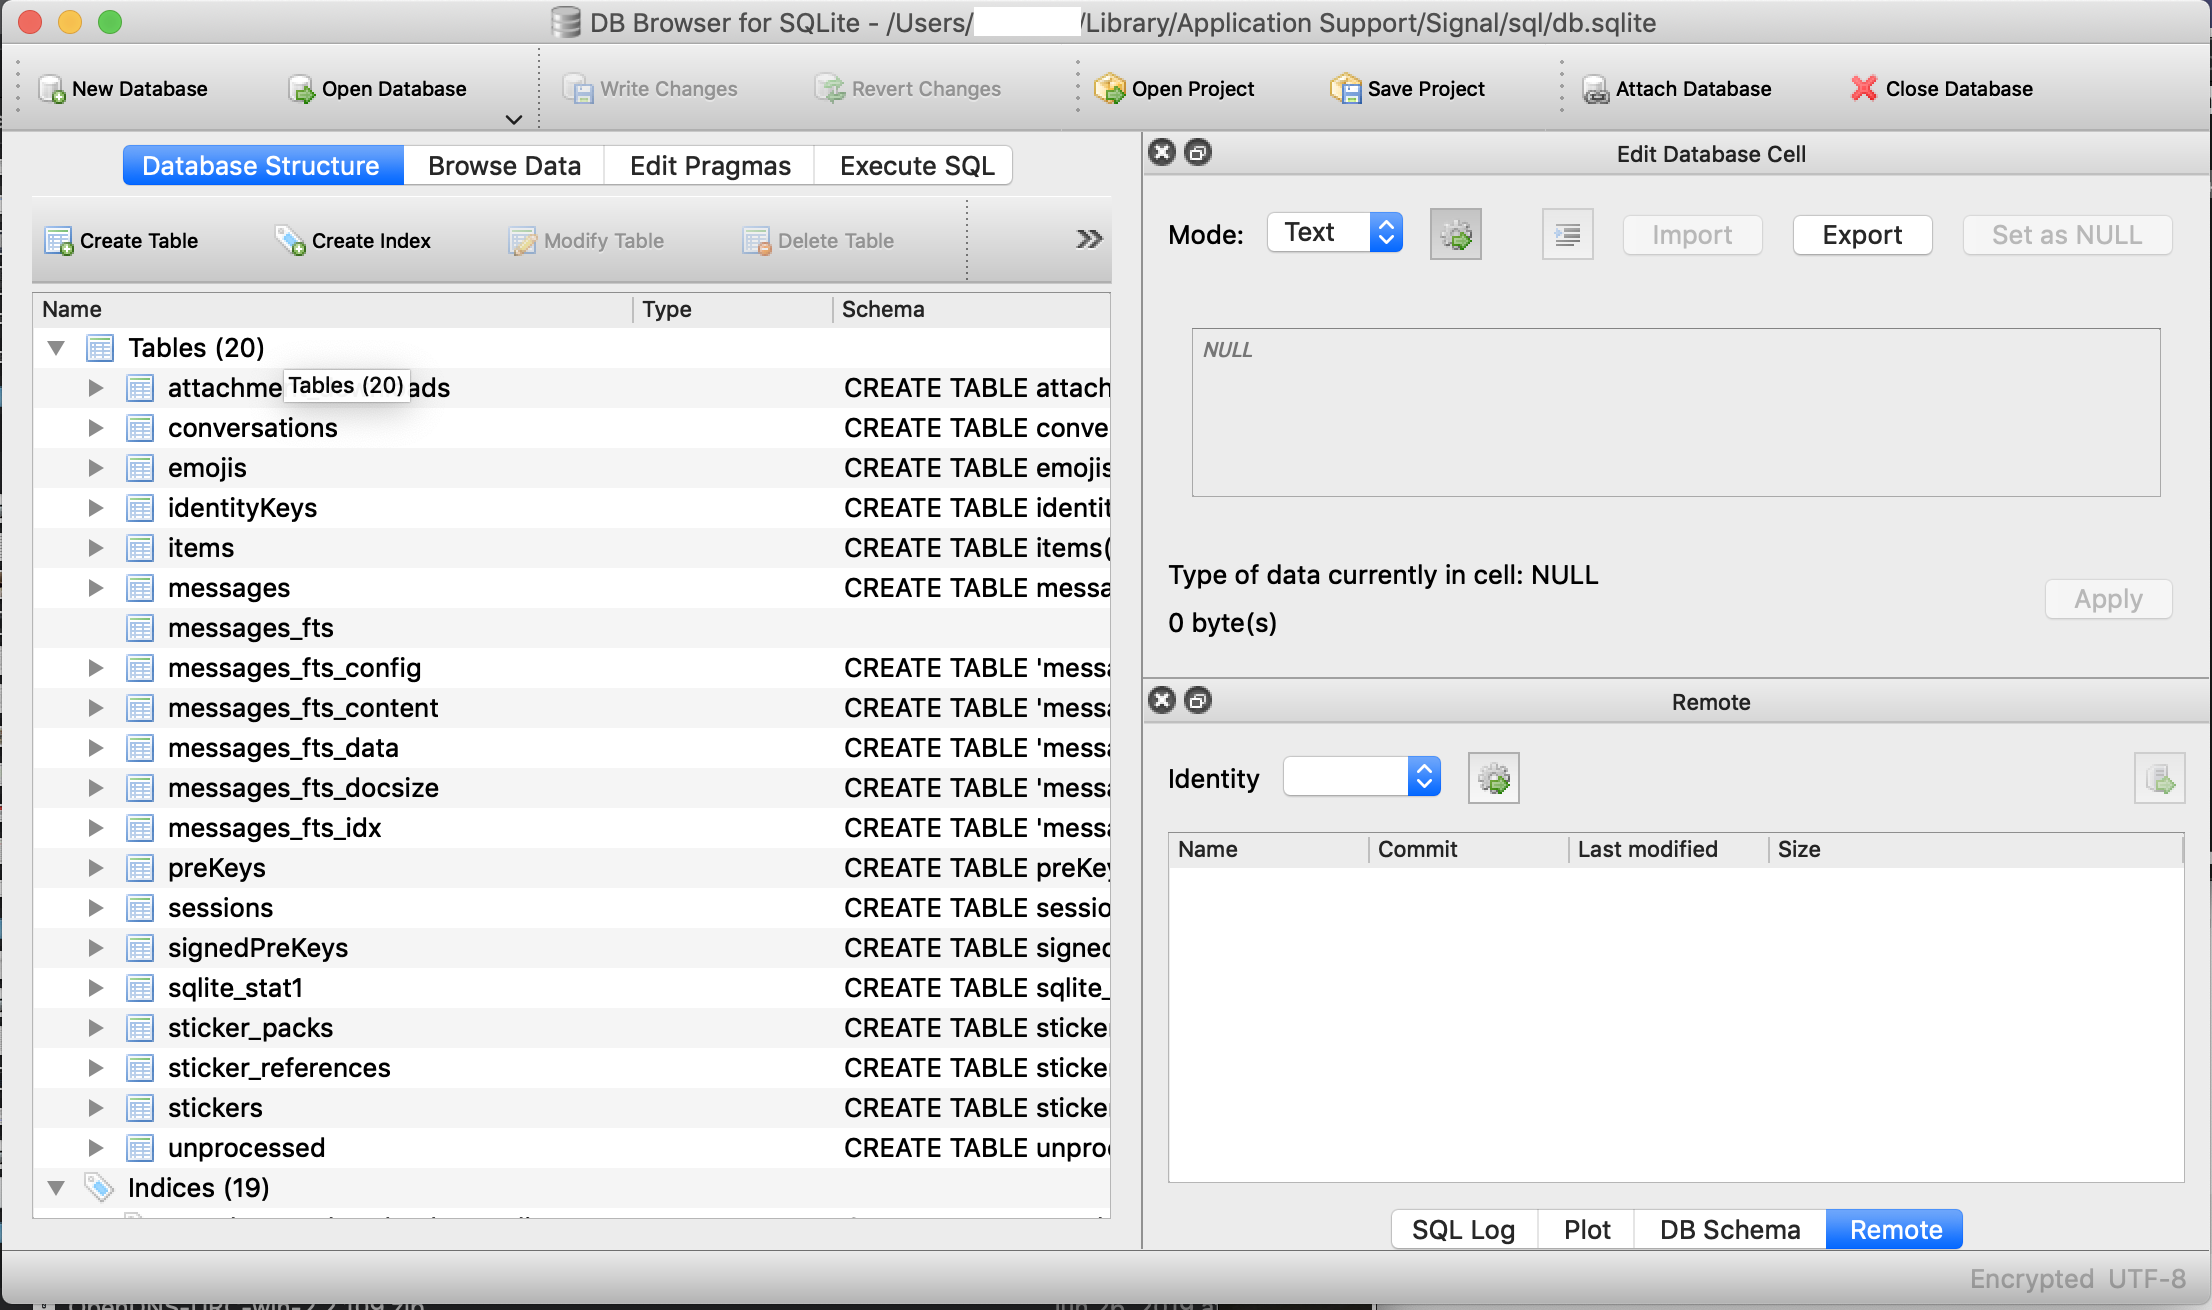Expand the sticker_packs table
The width and height of the screenshot is (2212, 1310).
[96, 1028]
